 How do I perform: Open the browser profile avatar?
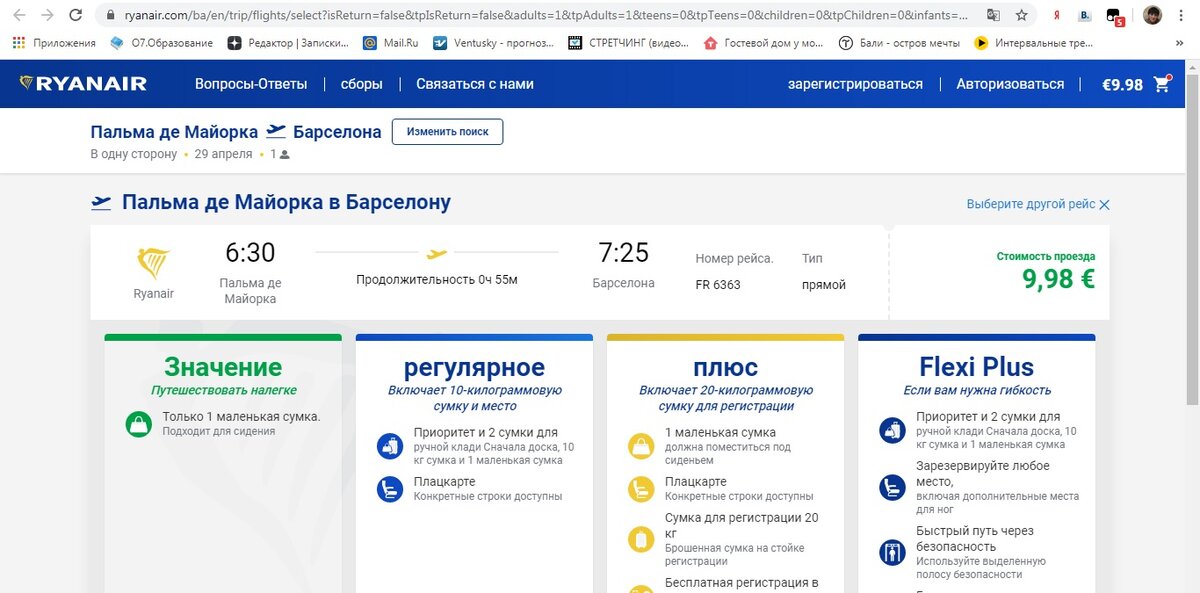coord(1152,15)
